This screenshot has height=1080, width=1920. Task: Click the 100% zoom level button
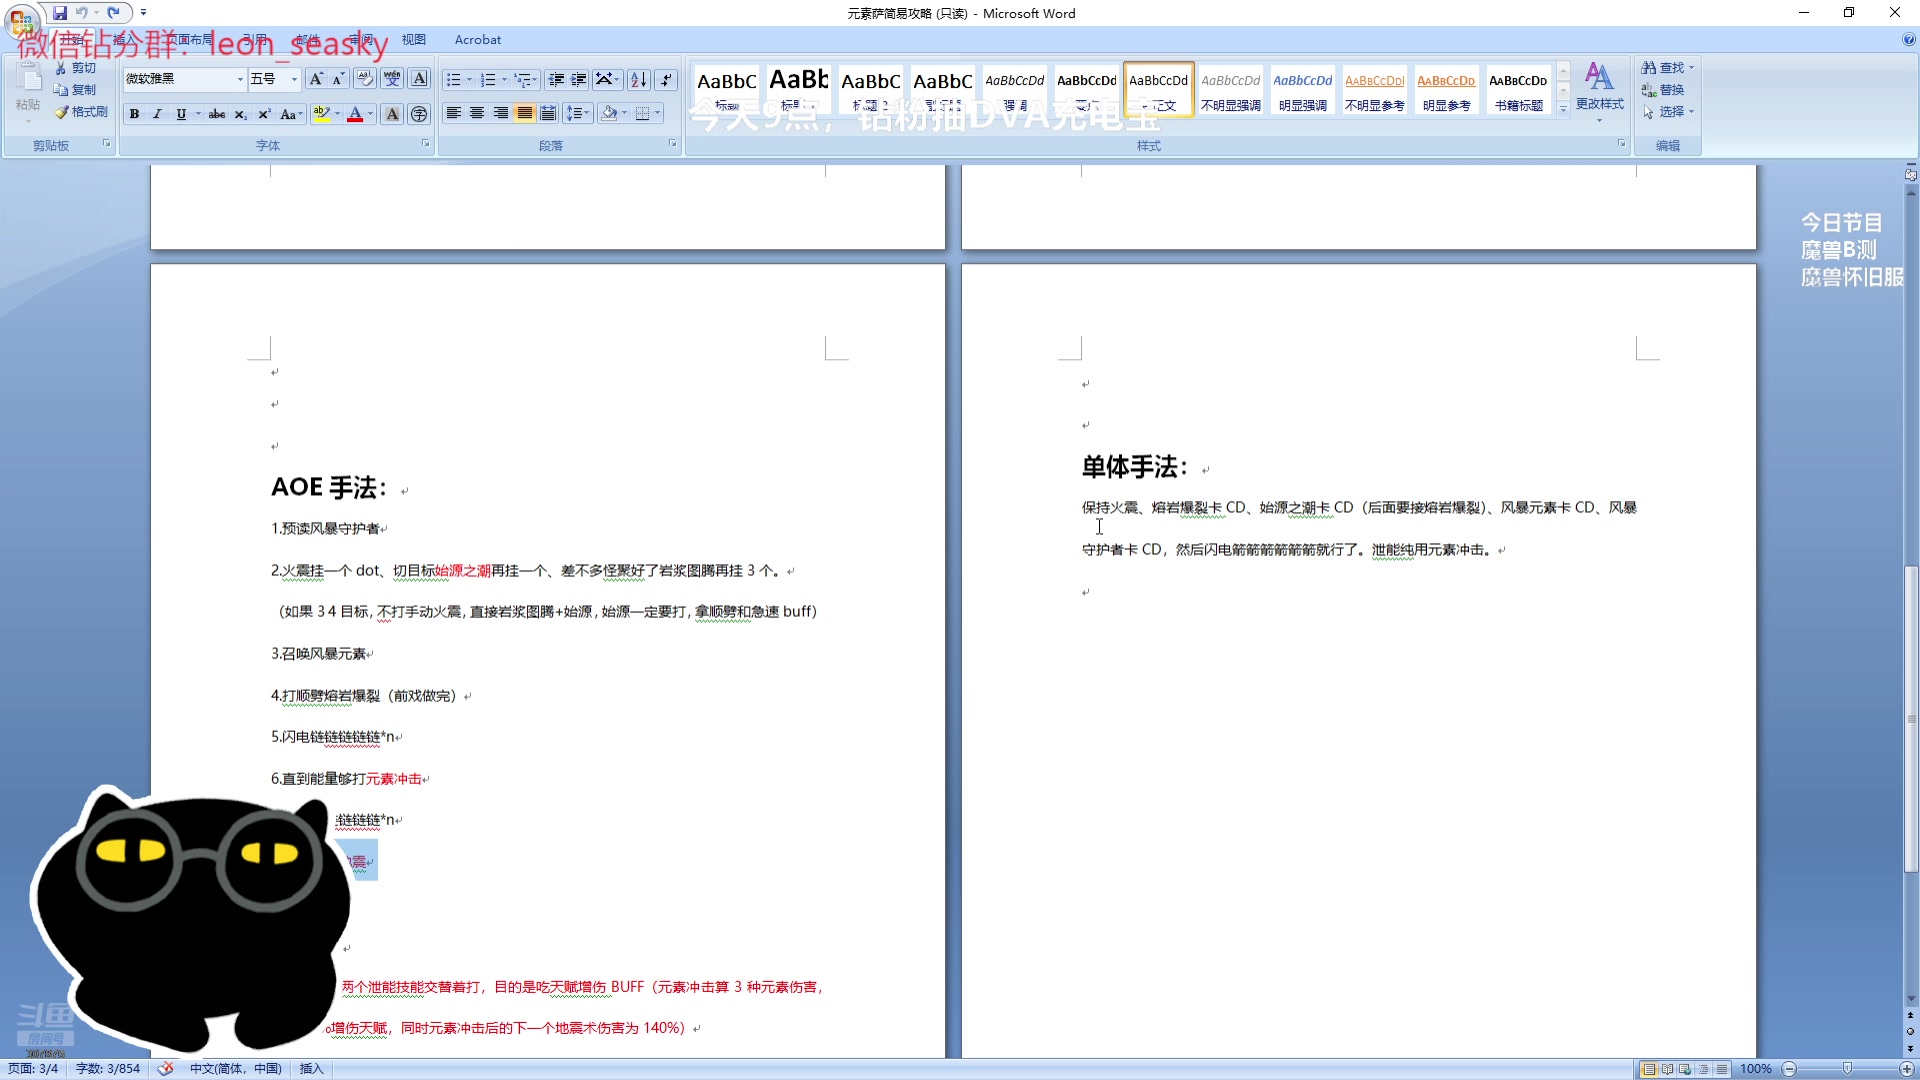[x=1755, y=1069]
